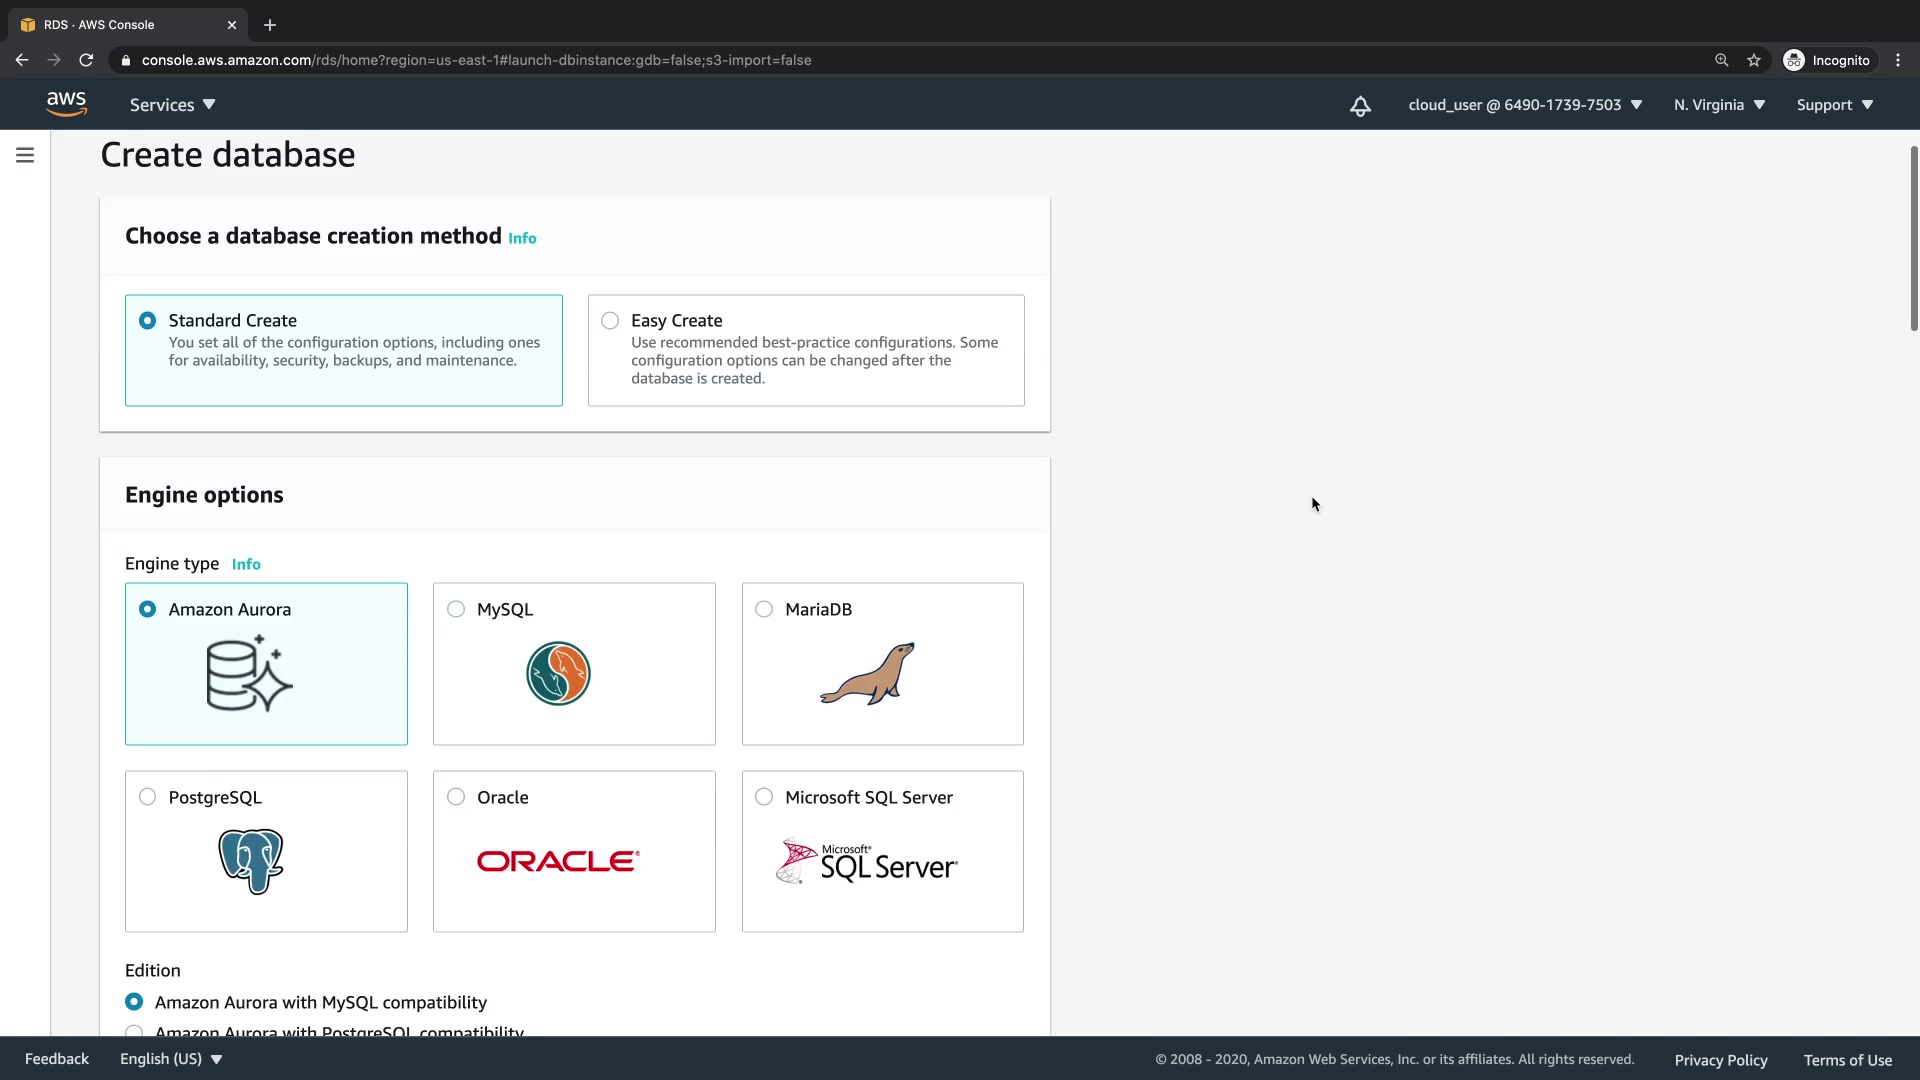Open the hamburger side navigation menu
This screenshot has height=1080, width=1920.
pyautogui.click(x=25, y=155)
